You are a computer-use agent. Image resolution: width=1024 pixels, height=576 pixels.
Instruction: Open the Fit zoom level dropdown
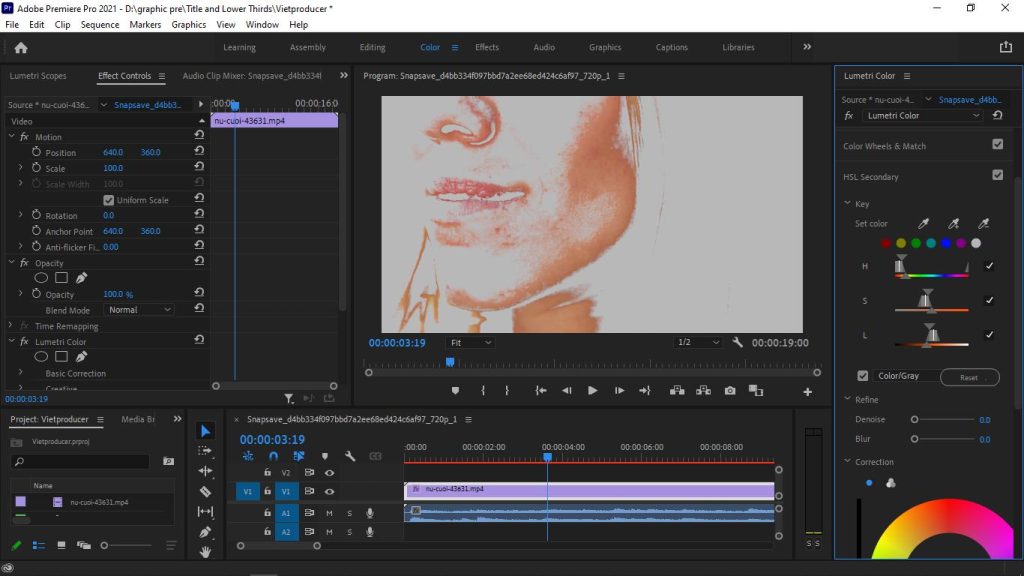pyautogui.click(x=470, y=342)
